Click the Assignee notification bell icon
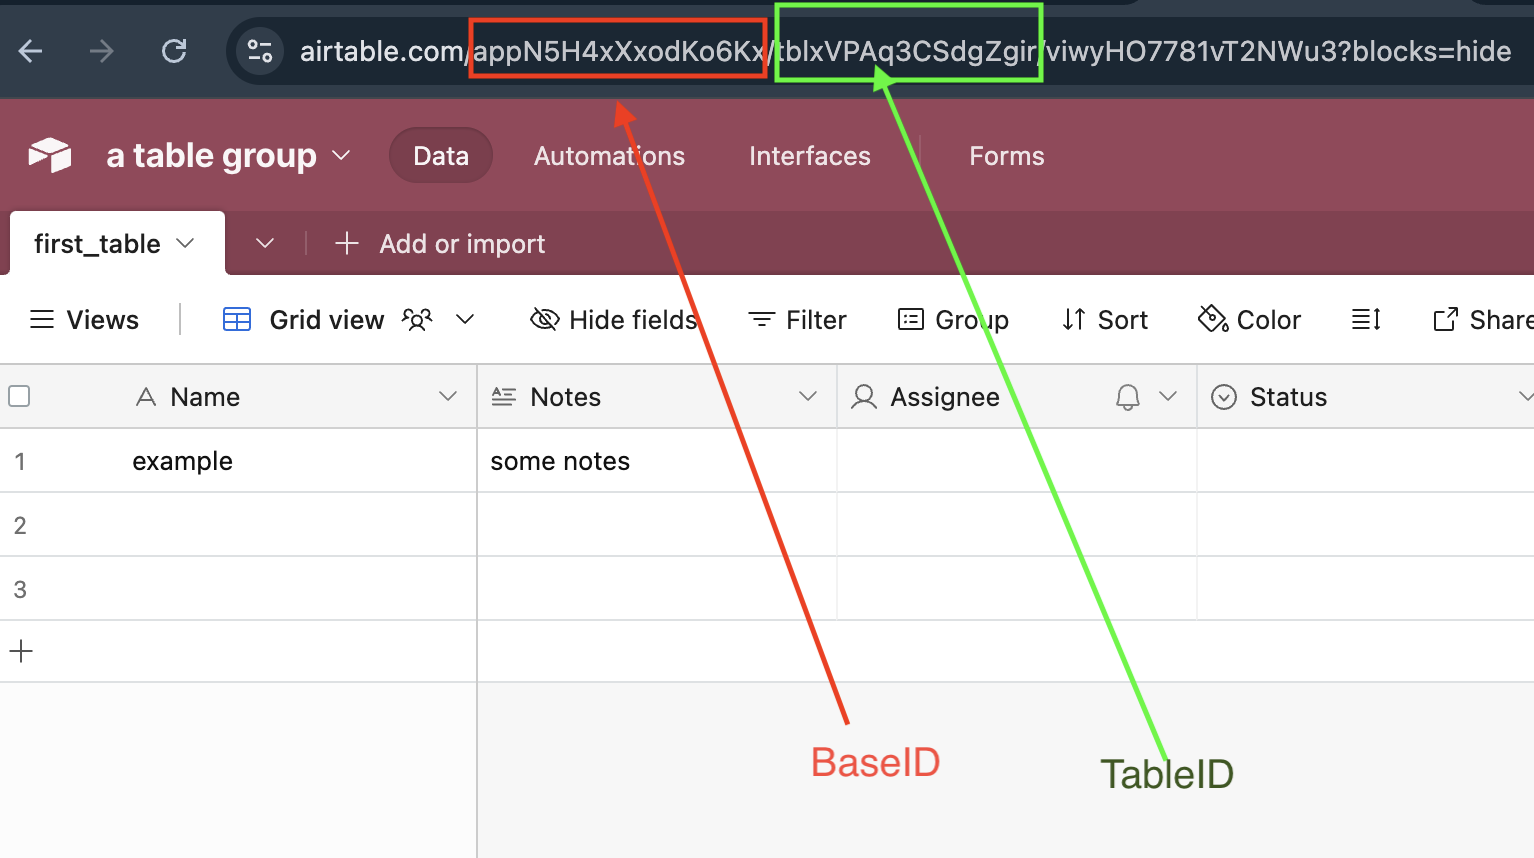Screen dimensions: 1534x858 coord(1128,397)
